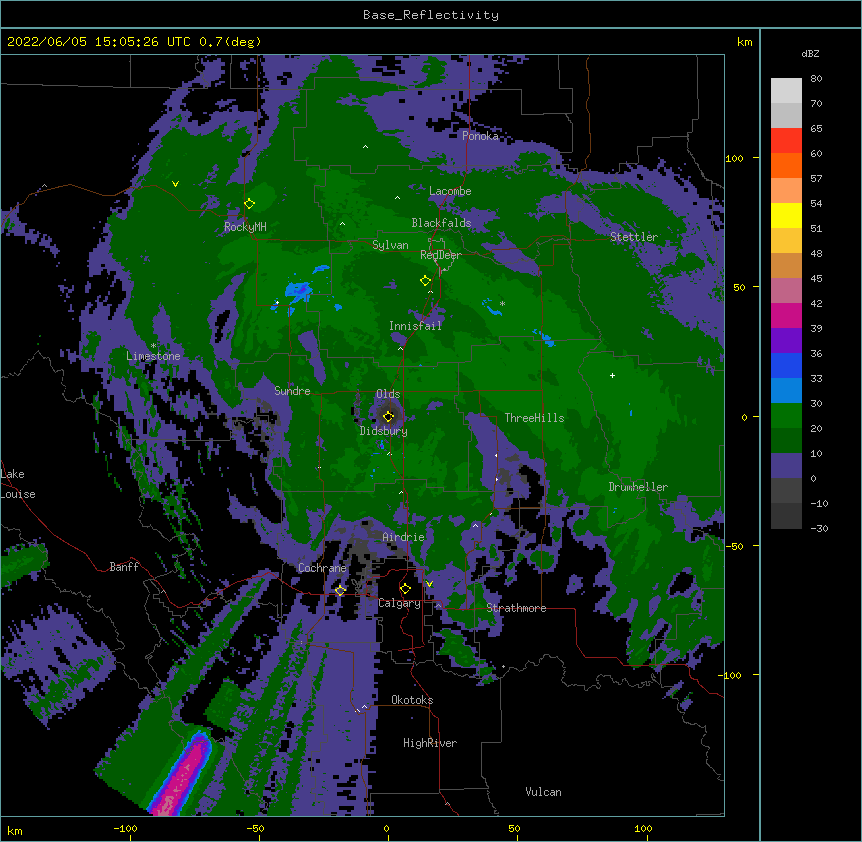Pick the yellow 54 dBZ legend swatch

click(x=786, y=215)
